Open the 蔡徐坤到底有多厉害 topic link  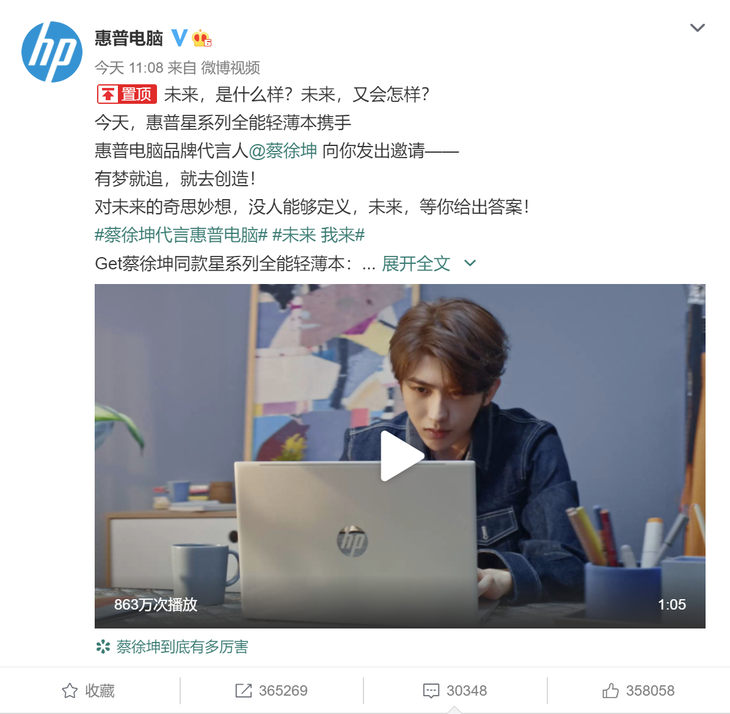tap(182, 647)
